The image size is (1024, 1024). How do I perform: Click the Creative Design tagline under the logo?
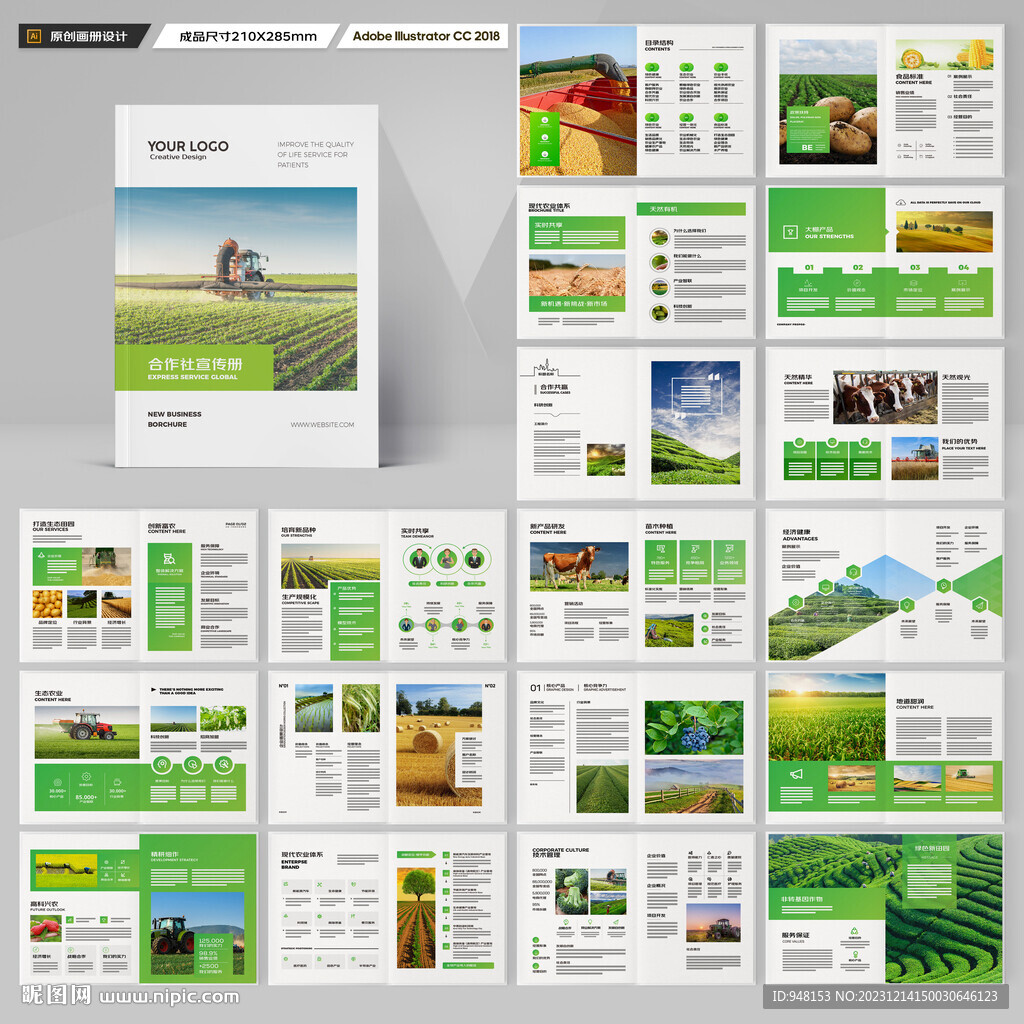(178, 157)
